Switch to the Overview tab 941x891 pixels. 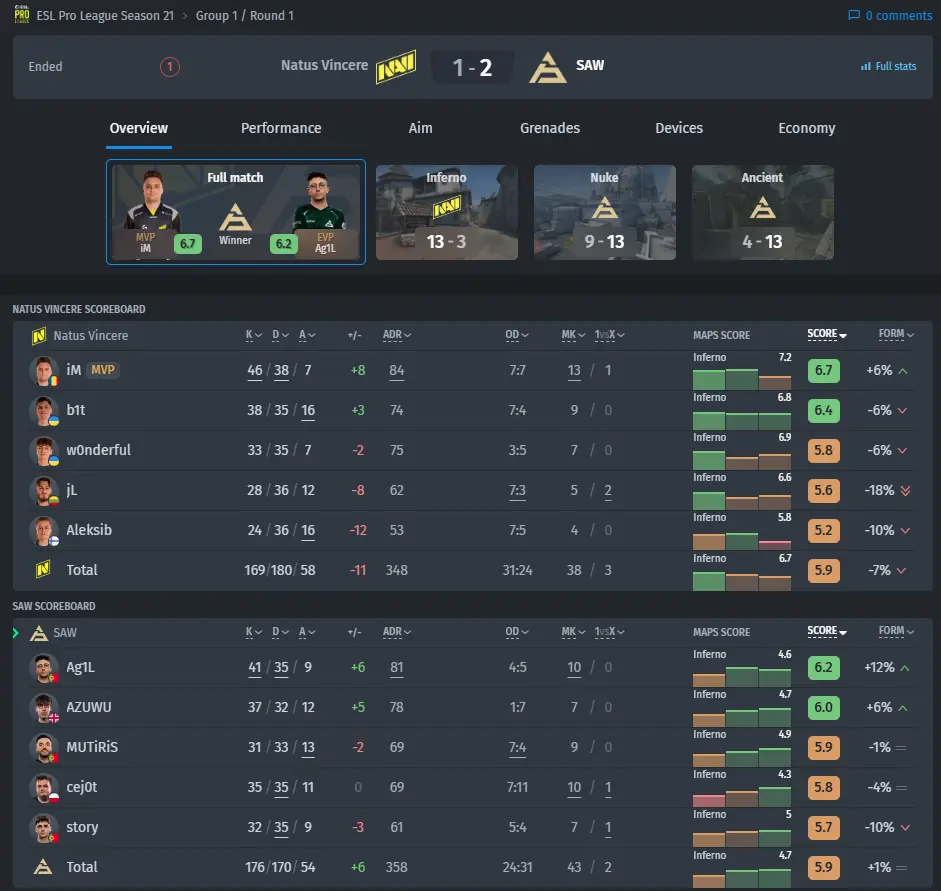(x=139, y=128)
